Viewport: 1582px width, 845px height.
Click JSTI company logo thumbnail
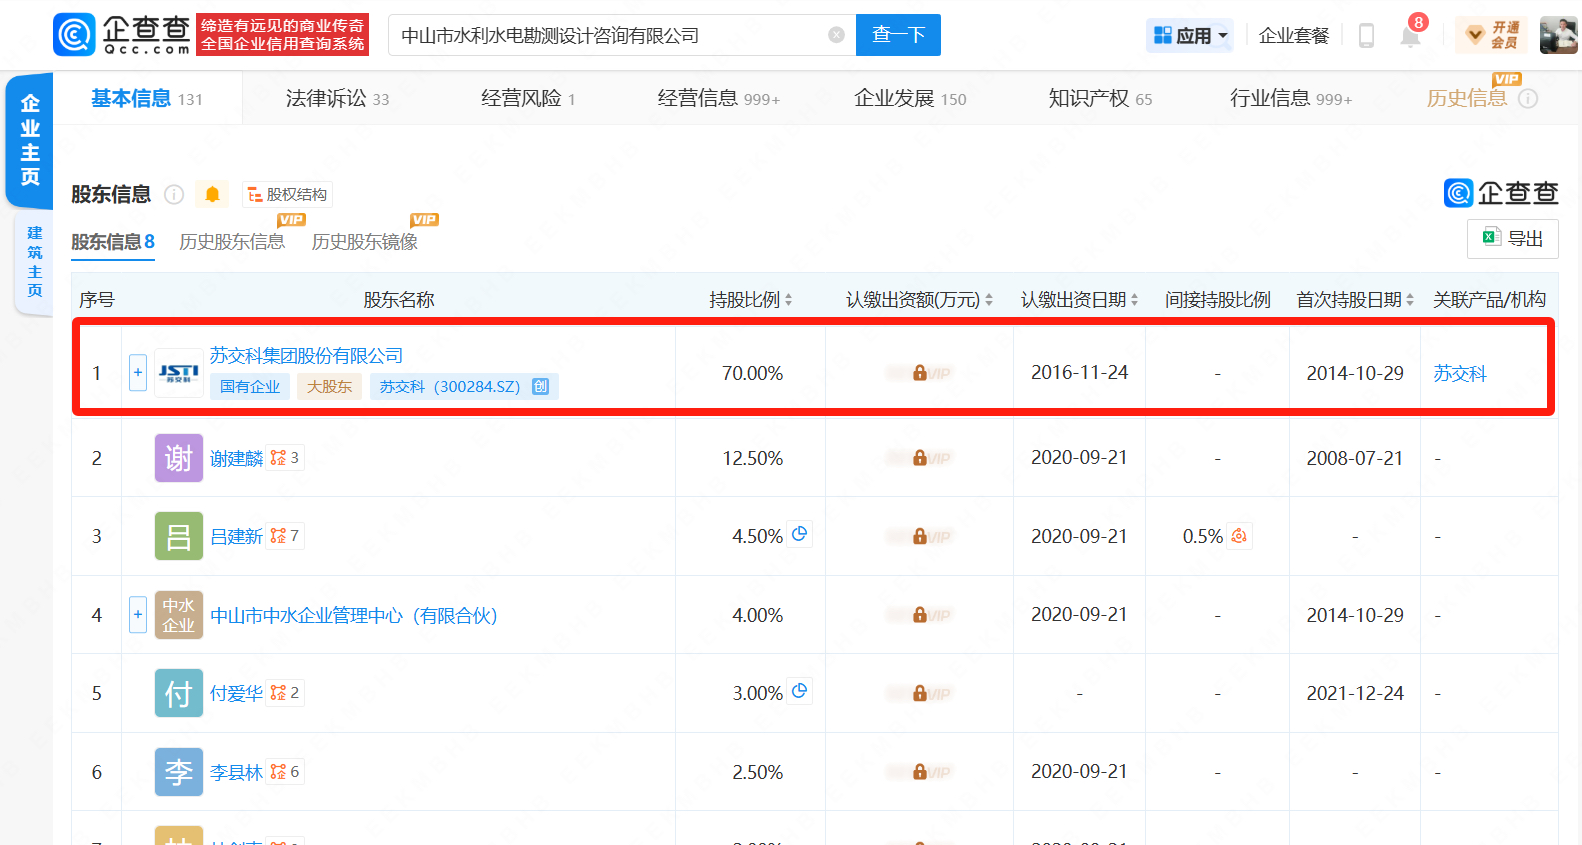pos(179,373)
